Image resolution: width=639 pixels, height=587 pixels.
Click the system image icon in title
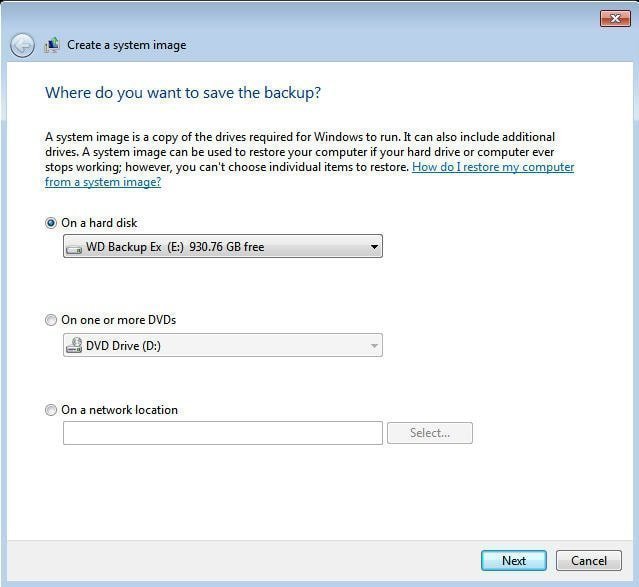52,45
